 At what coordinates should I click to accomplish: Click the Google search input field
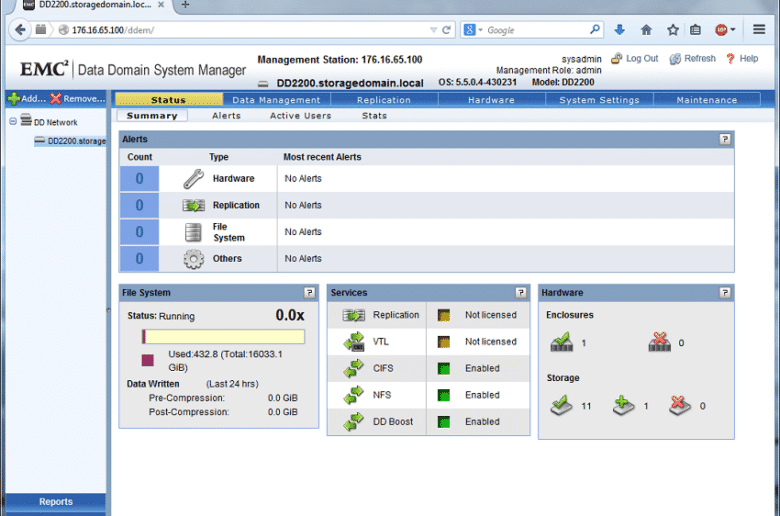pos(536,30)
